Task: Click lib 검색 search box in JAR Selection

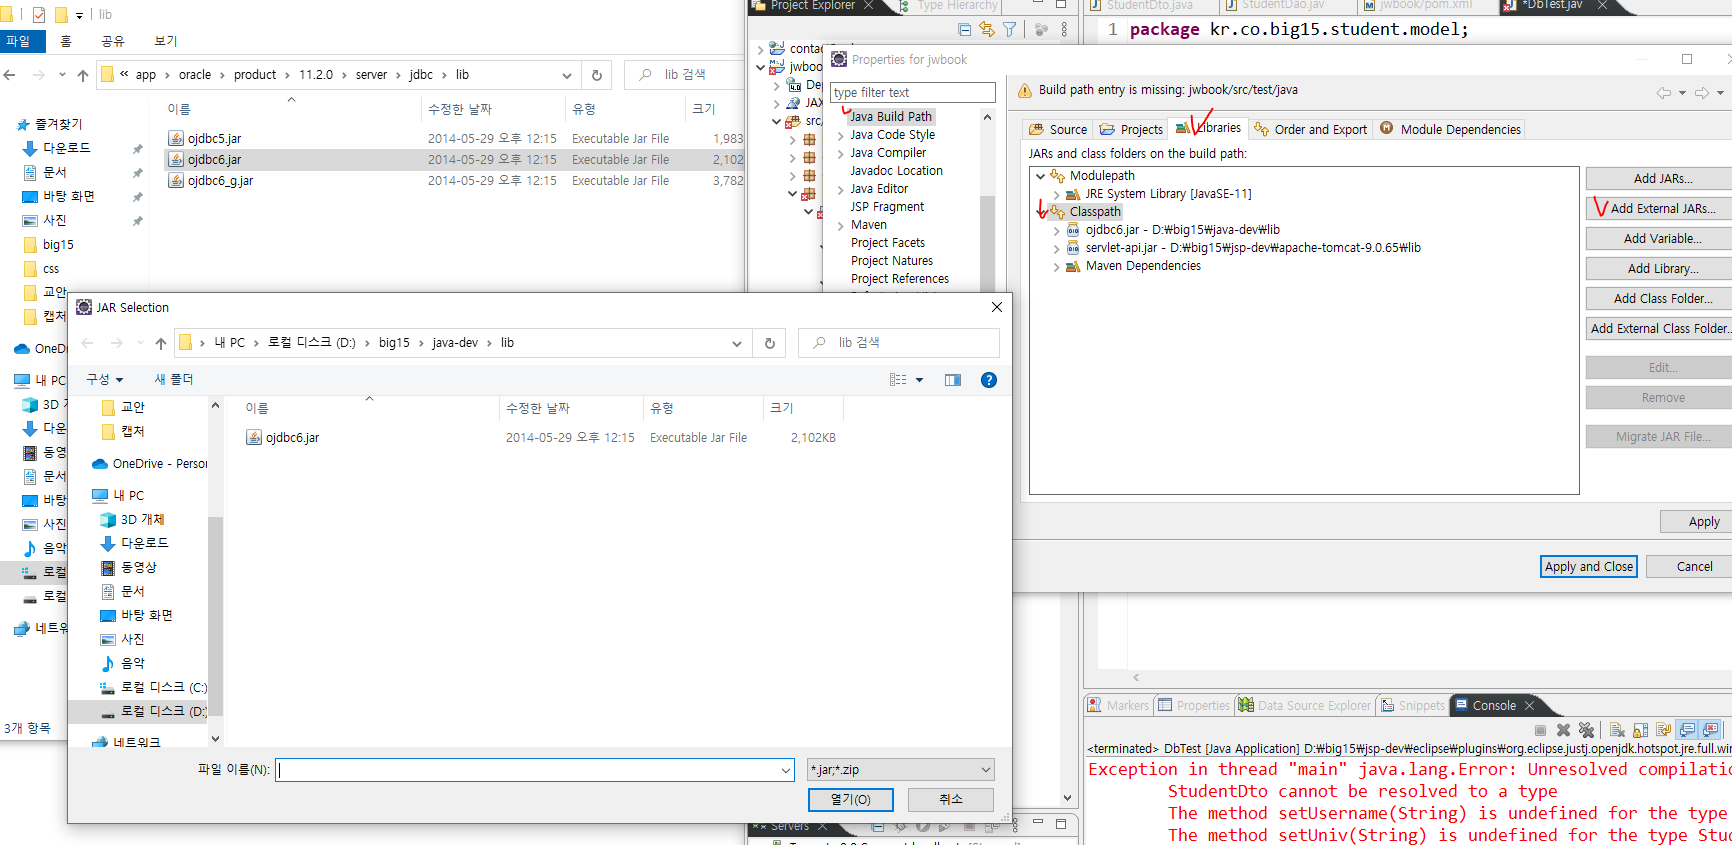Action: click(898, 343)
